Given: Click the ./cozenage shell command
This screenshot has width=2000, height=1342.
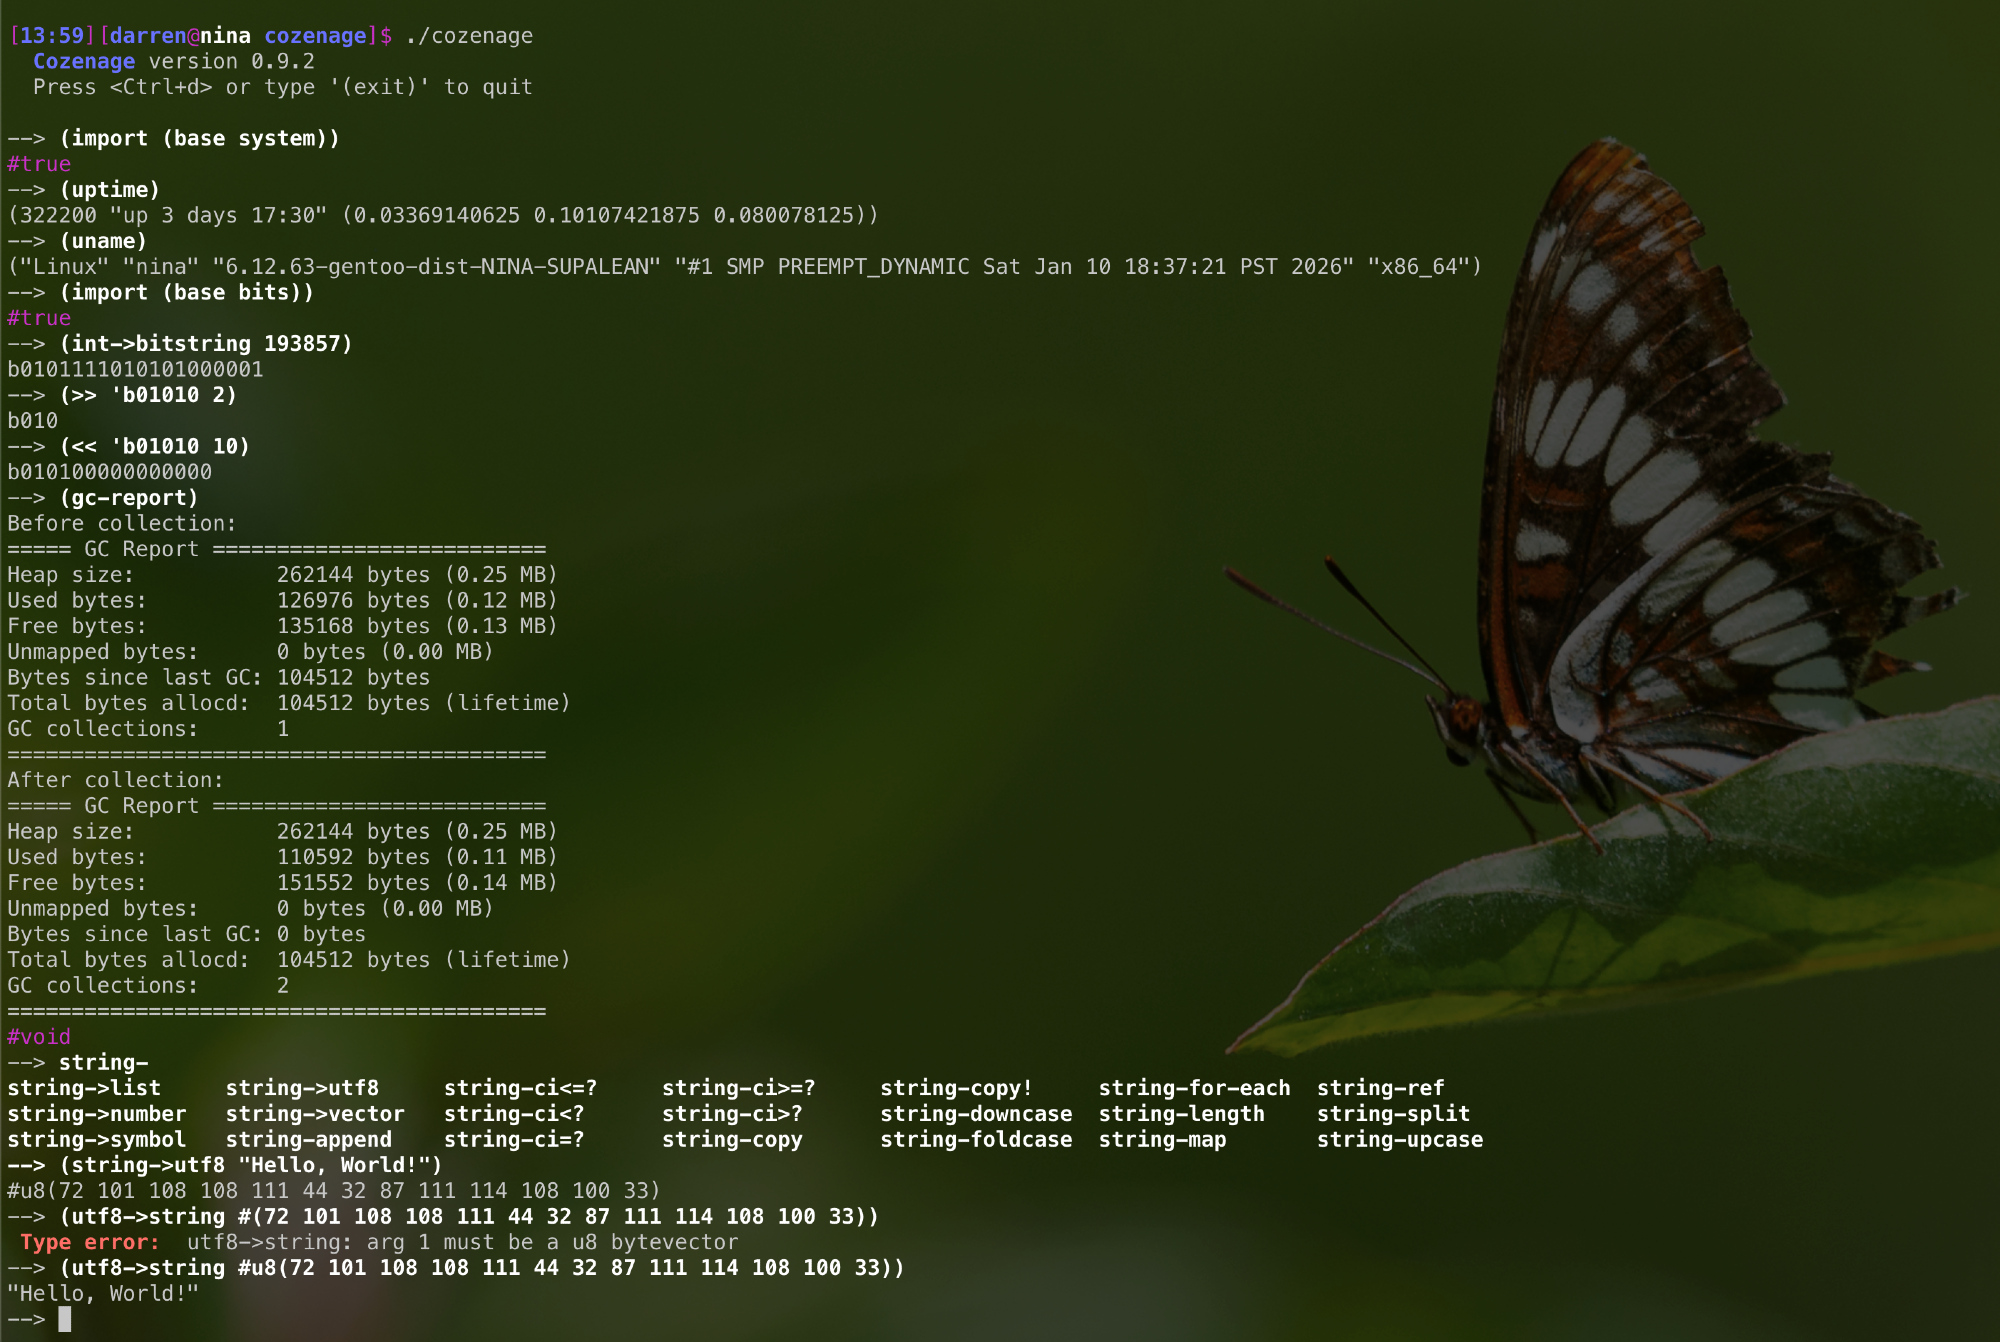Looking at the screenshot, I should pos(469,36).
